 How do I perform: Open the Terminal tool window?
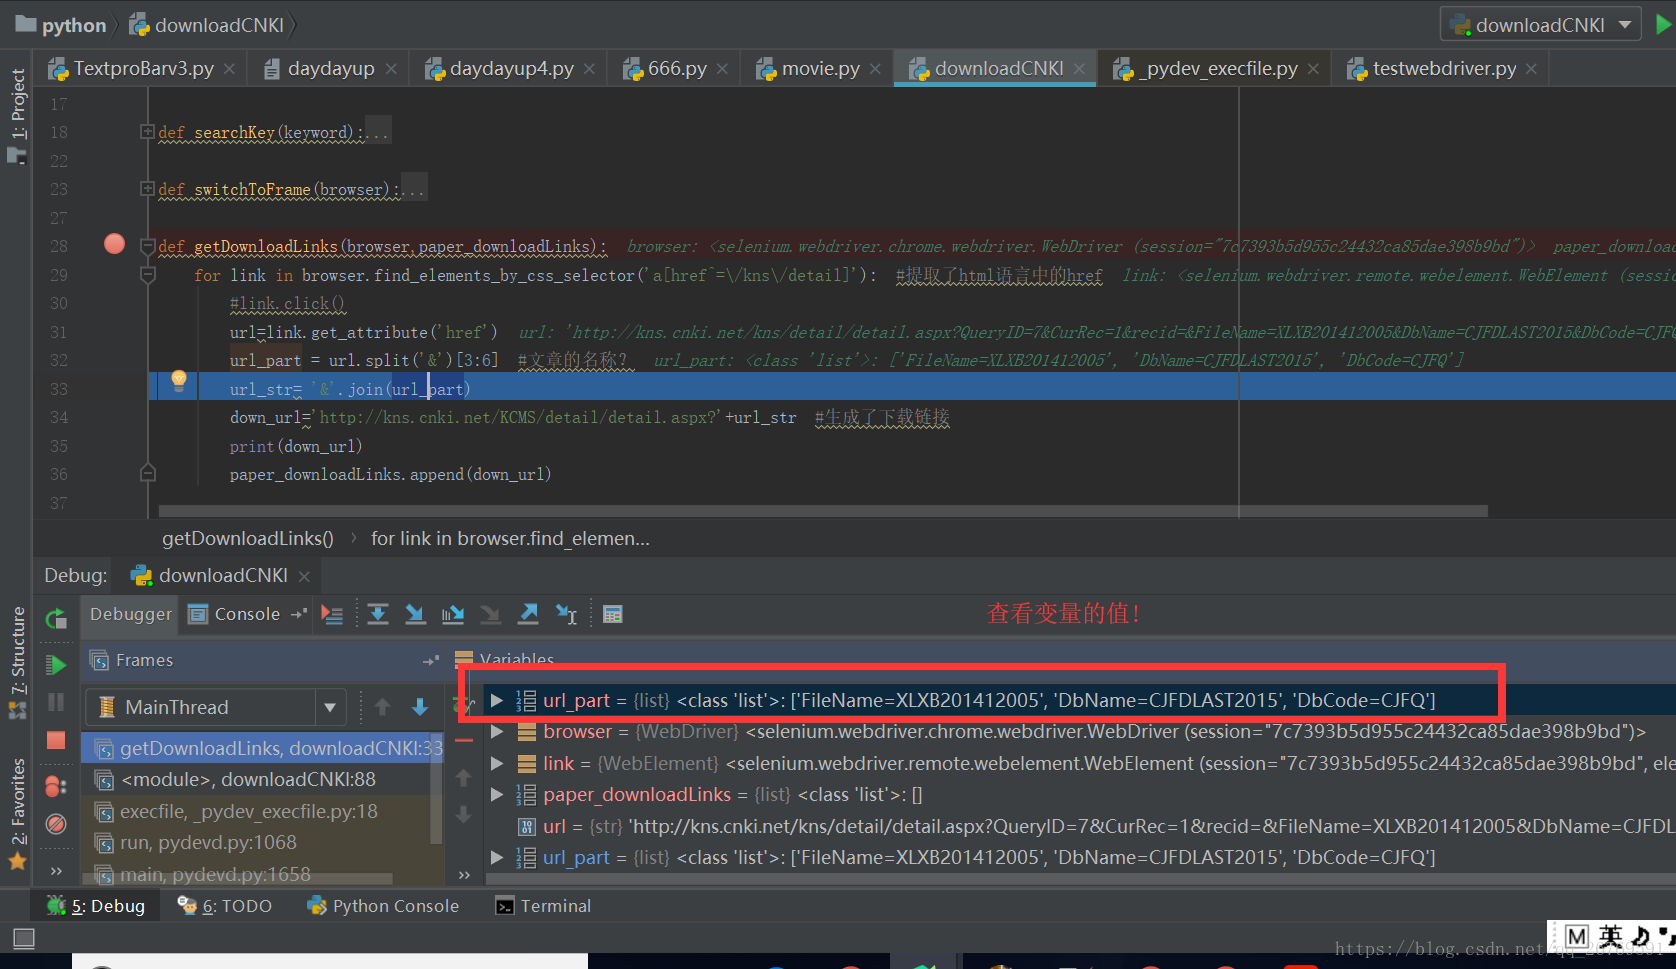click(544, 906)
